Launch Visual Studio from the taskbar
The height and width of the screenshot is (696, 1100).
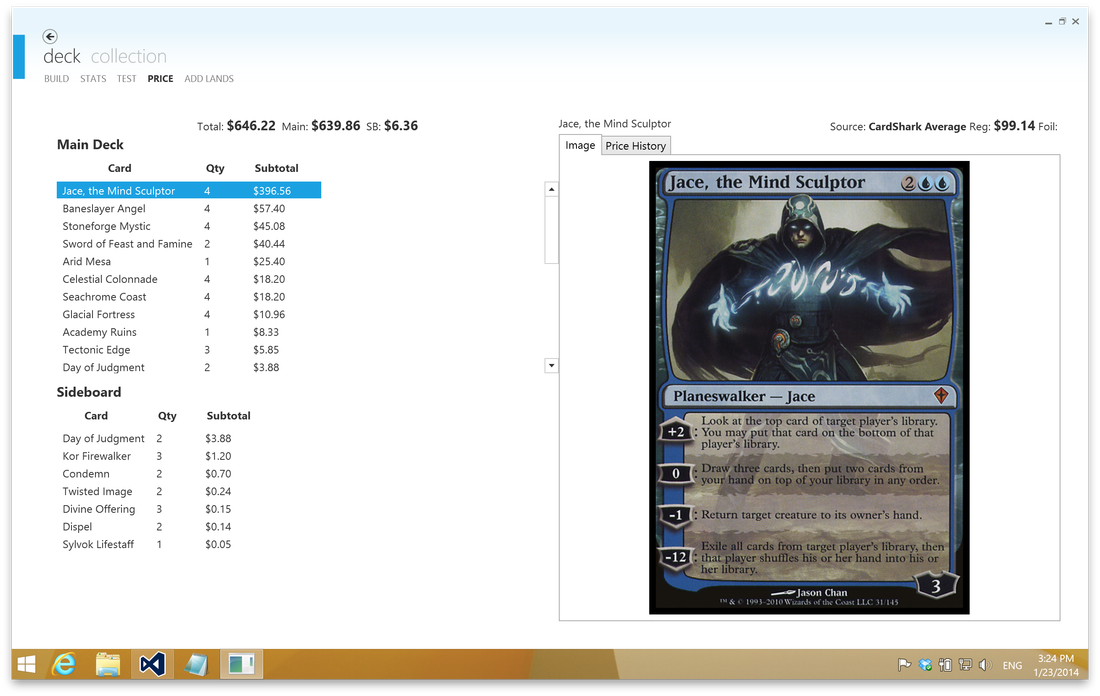pos(151,664)
